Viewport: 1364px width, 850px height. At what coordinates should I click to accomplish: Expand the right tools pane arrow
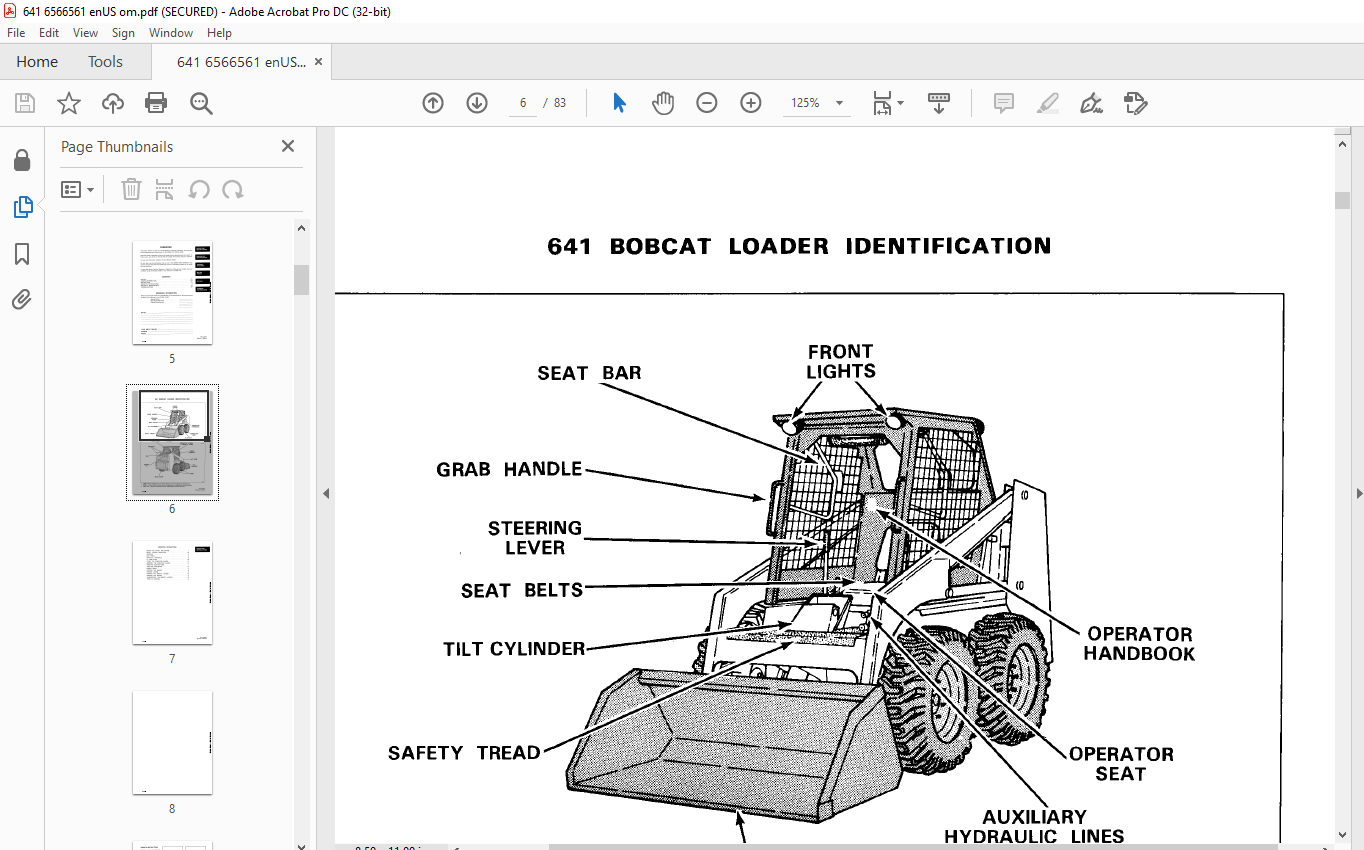[1358, 493]
